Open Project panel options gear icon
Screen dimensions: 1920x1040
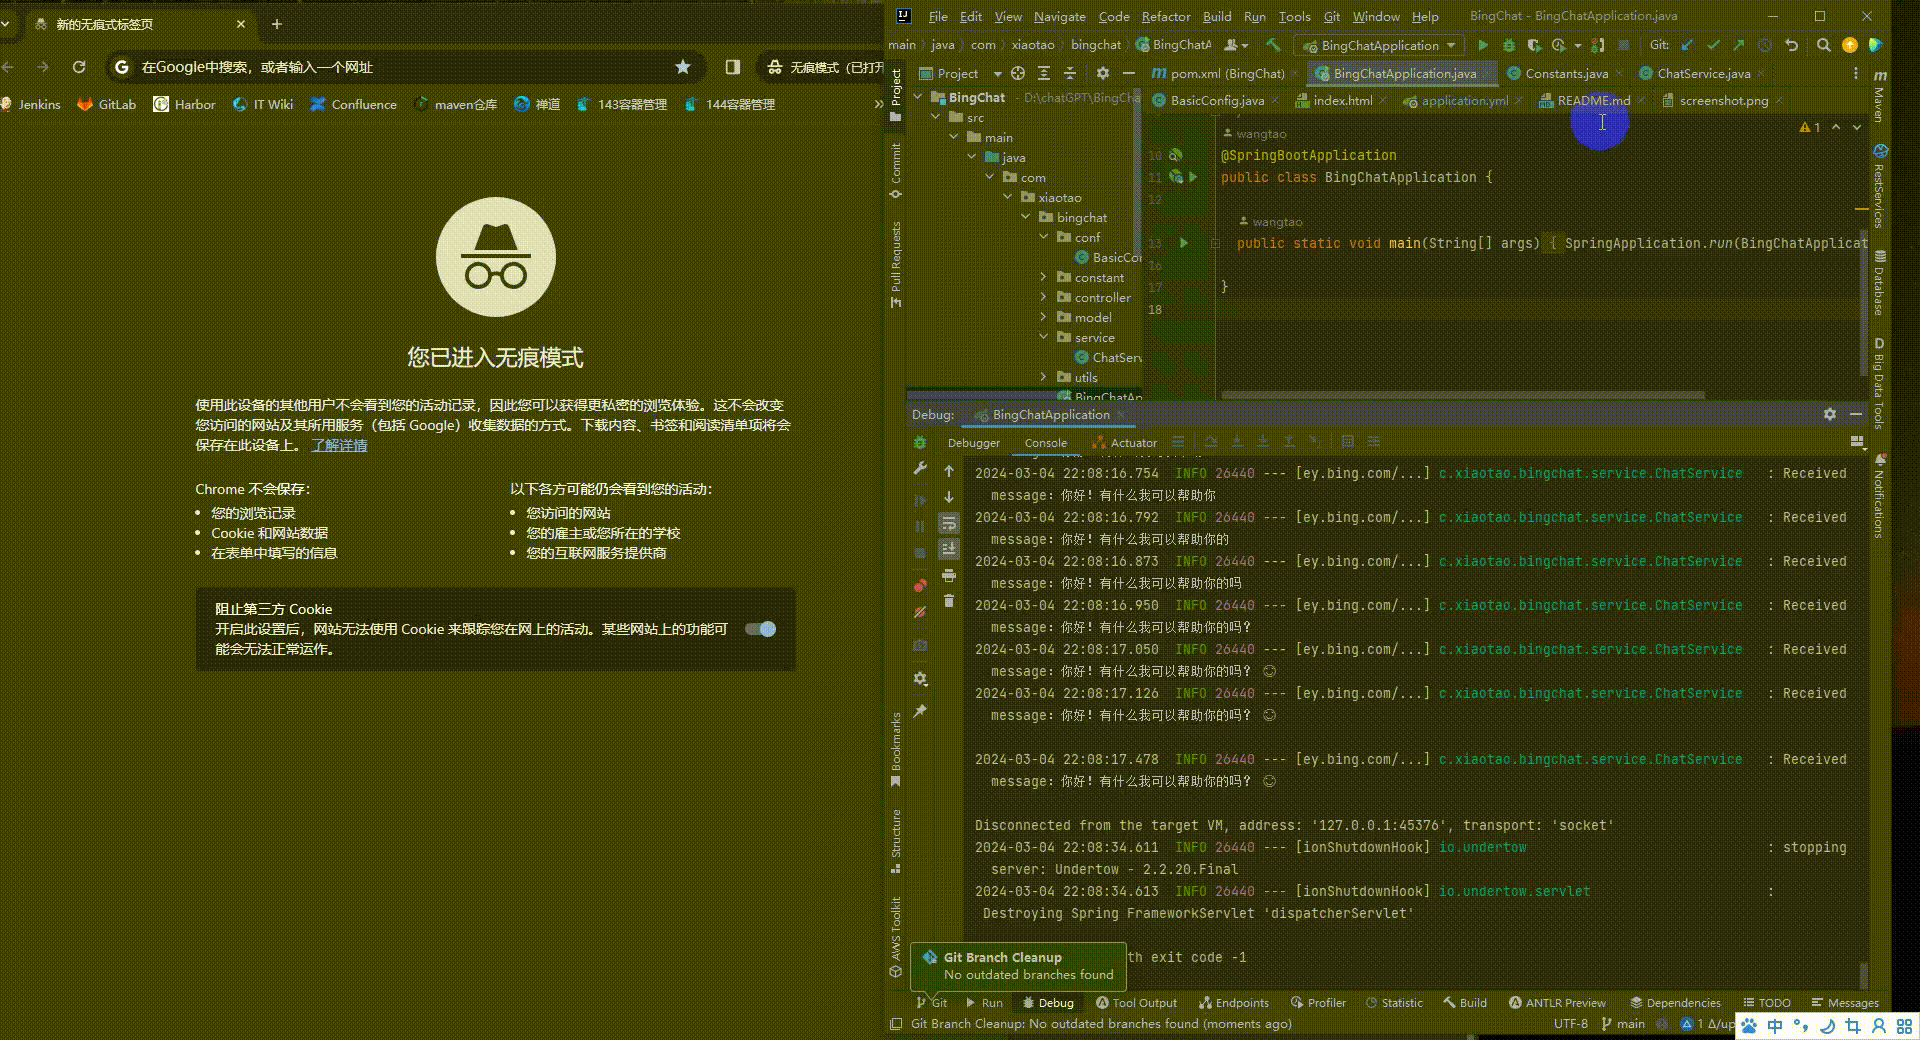tap(1103, 73)
